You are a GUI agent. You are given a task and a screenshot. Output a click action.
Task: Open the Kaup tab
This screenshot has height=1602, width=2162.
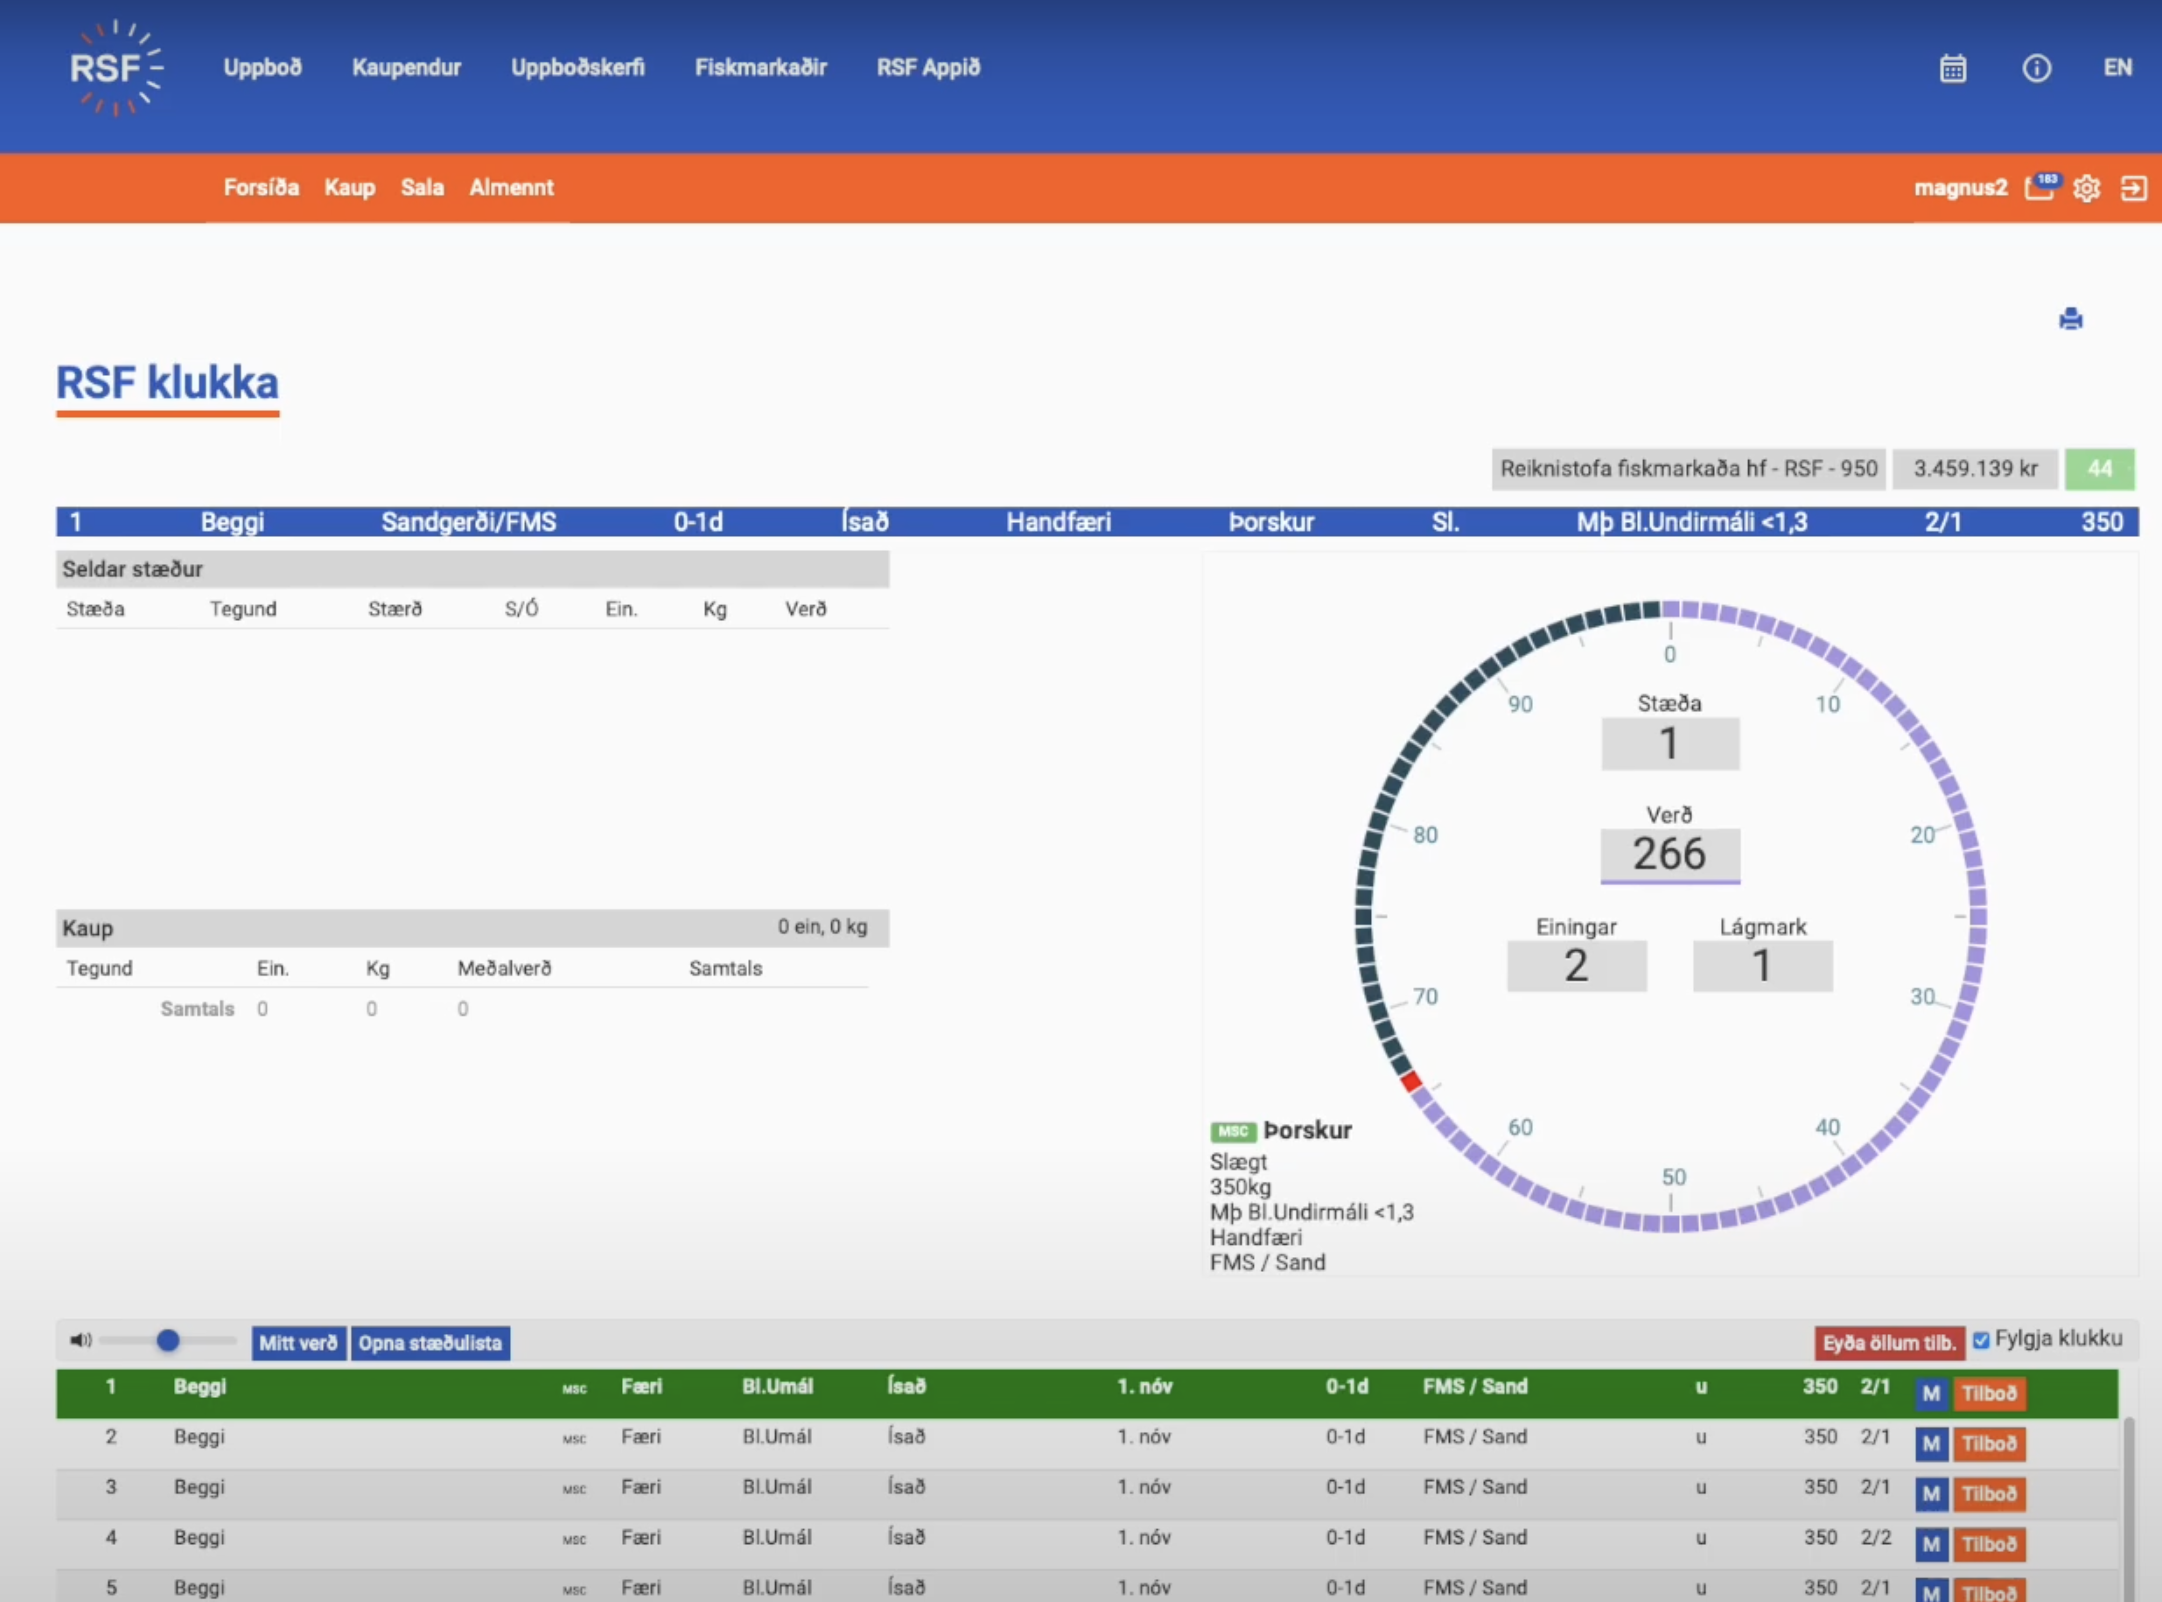(x=349, y=187)
